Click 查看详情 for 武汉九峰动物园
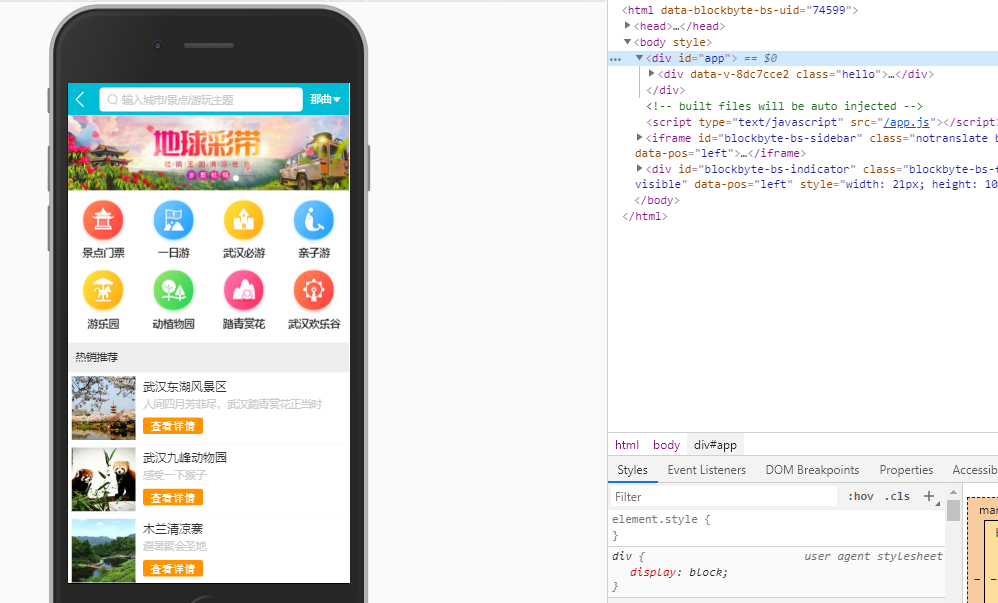 click(x=173, y=497)
